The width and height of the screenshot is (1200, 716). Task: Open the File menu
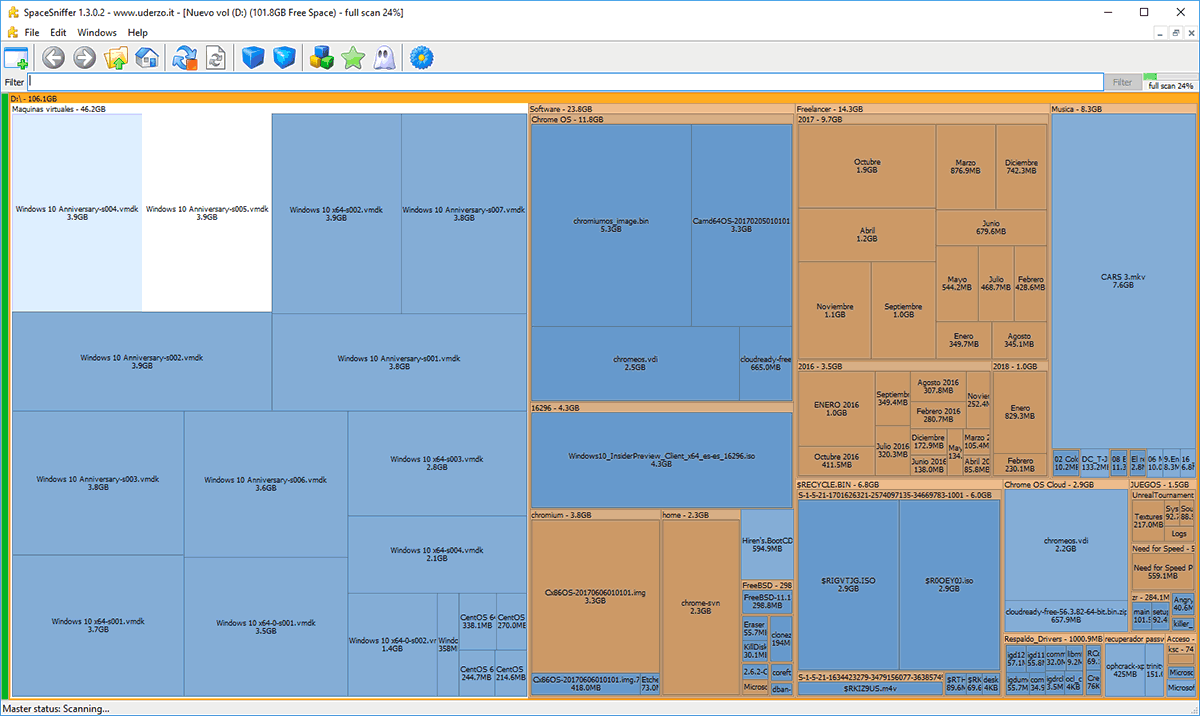[33, 32]
